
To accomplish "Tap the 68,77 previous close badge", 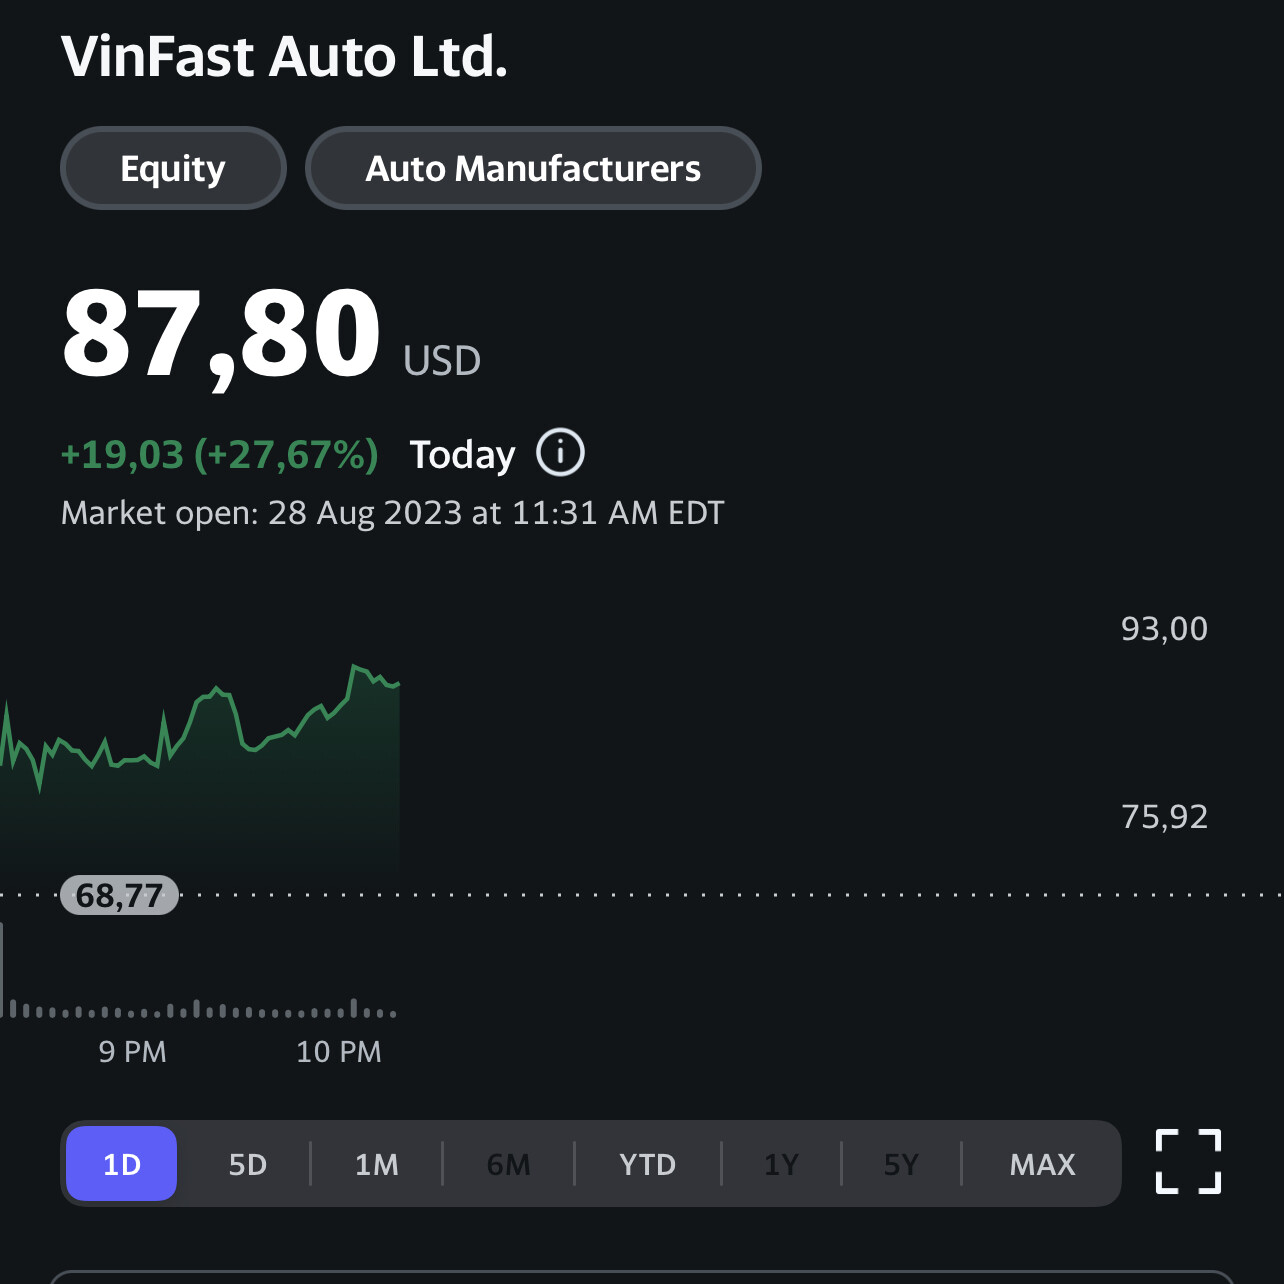I will [x=119, y=895].
